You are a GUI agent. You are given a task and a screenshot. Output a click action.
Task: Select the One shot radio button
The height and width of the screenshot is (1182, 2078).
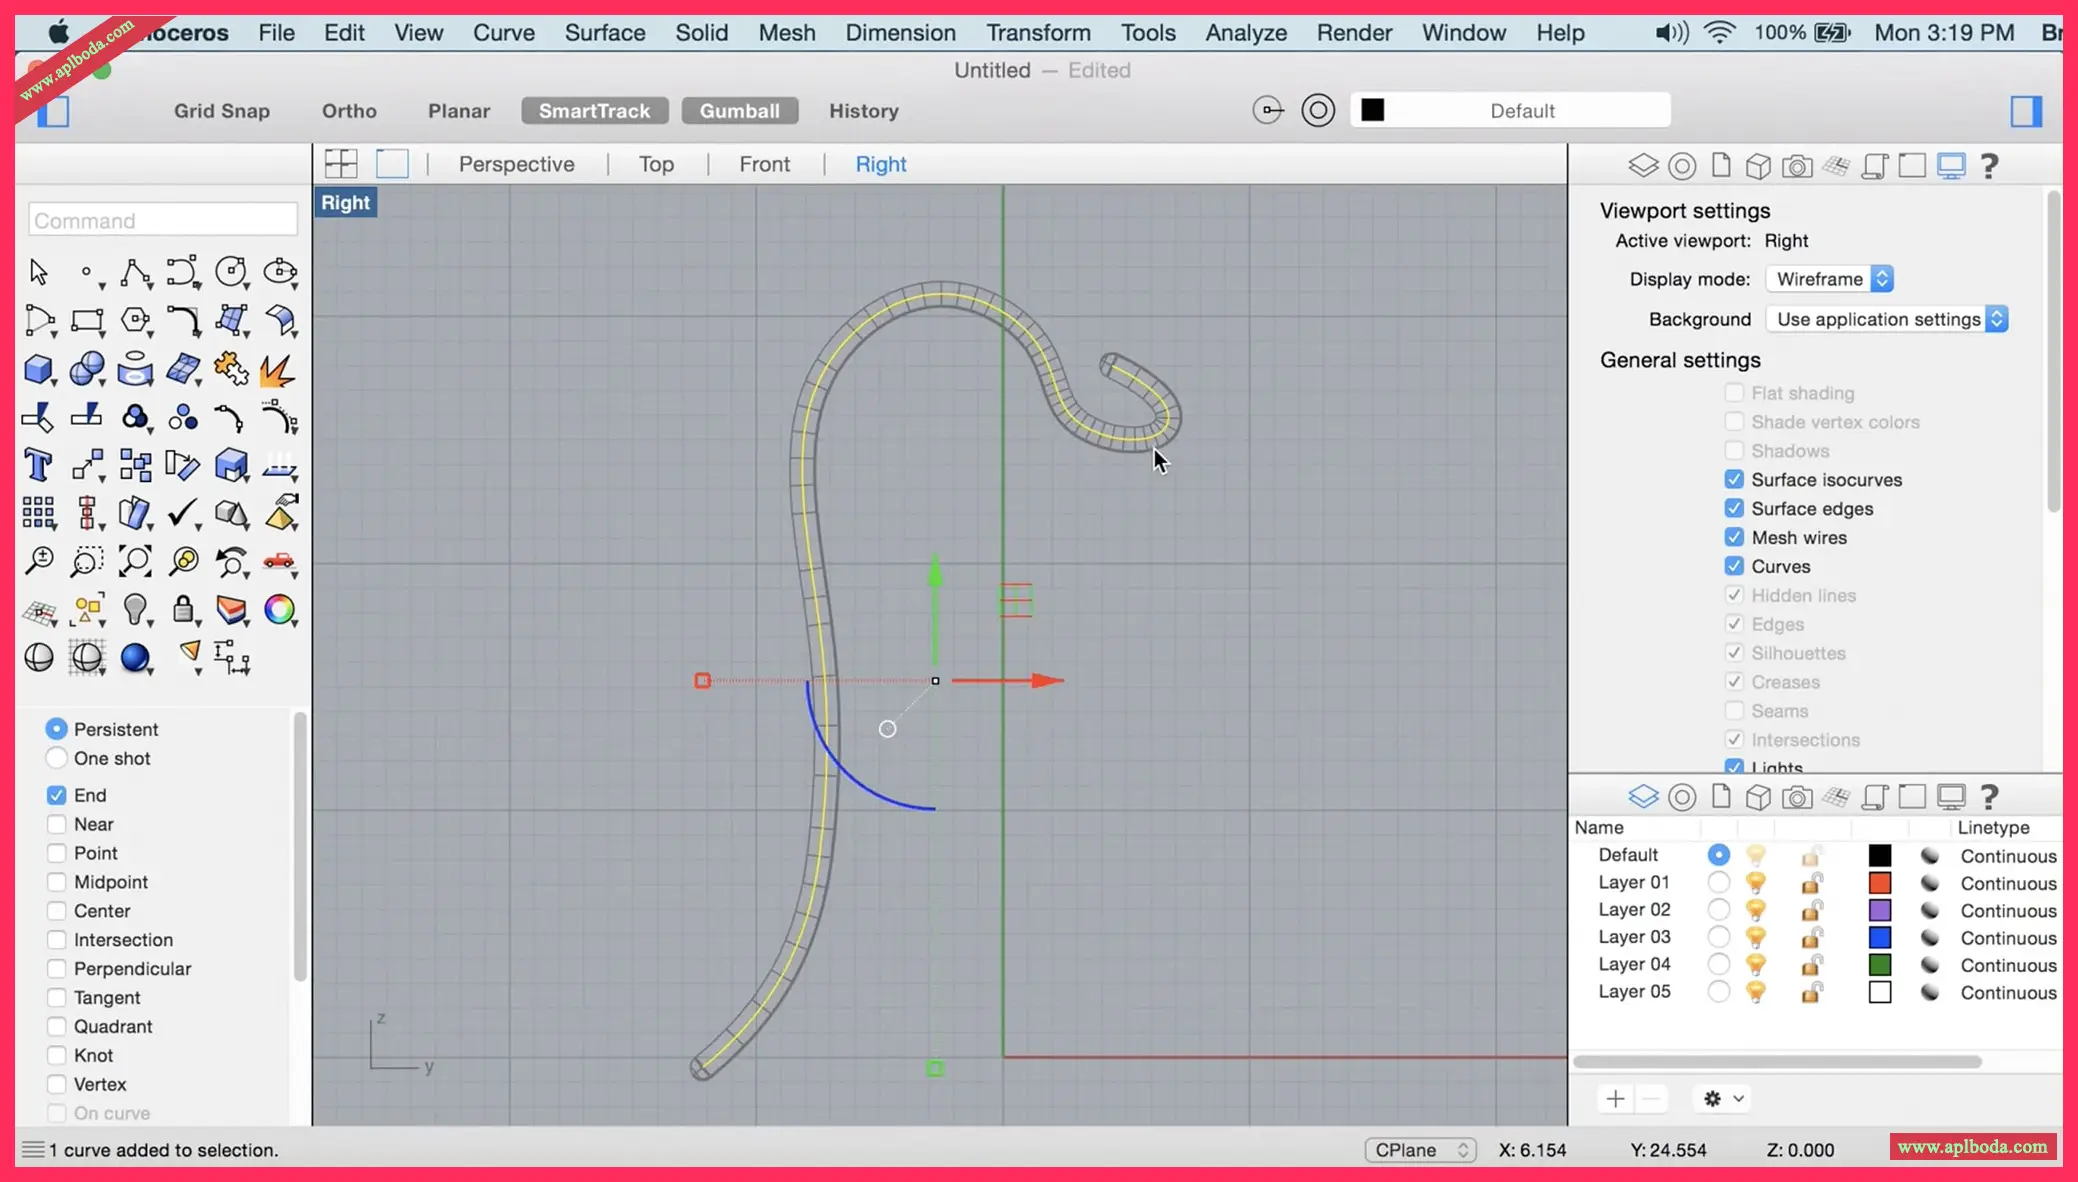pos(57,758)
